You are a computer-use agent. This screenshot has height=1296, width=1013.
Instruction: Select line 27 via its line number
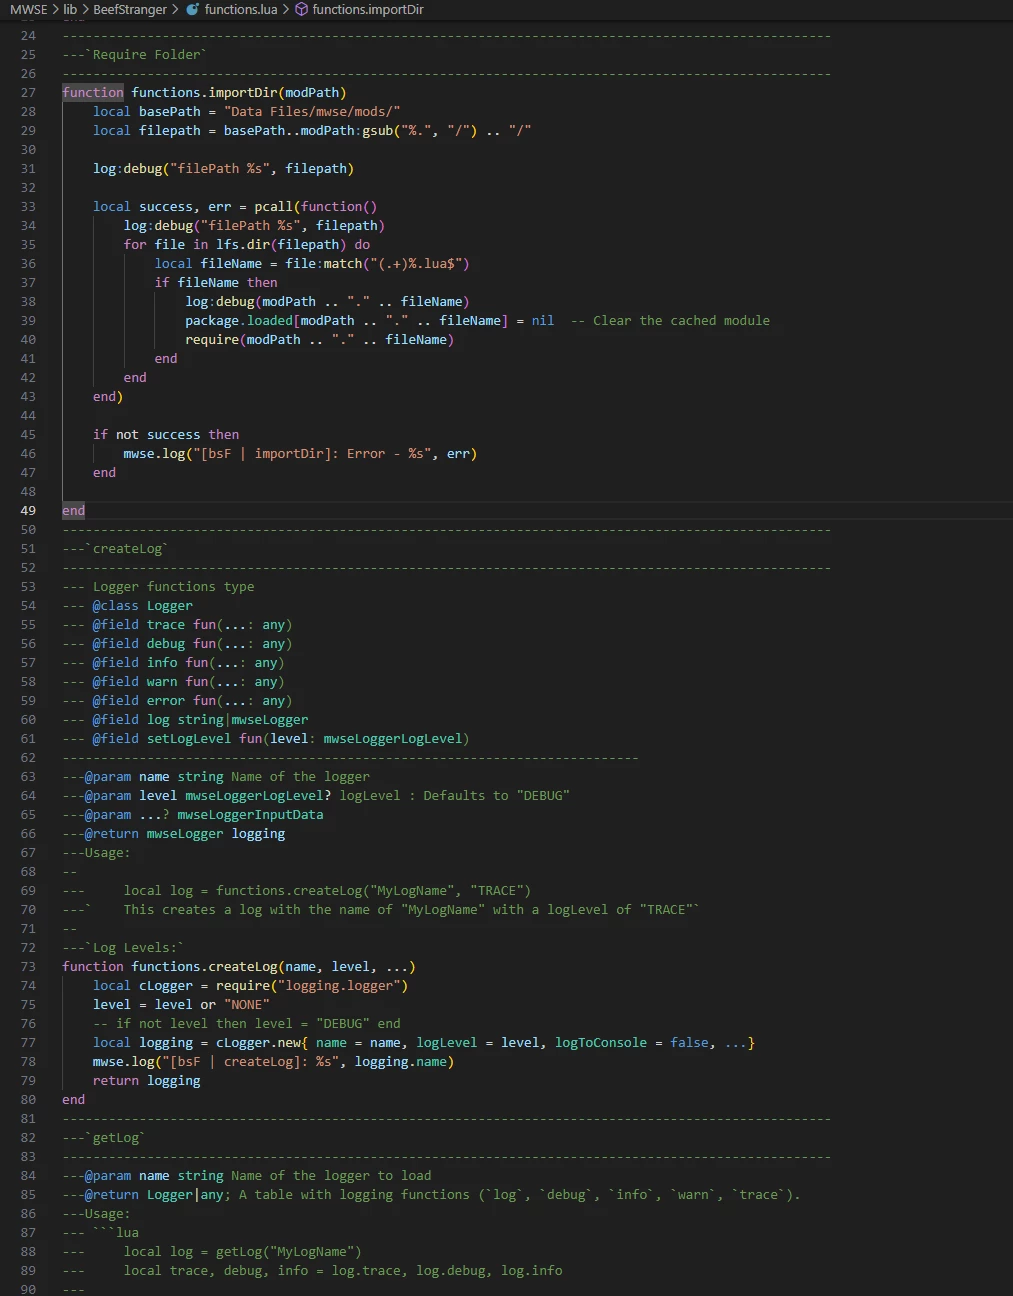click(x=28, y=93)
